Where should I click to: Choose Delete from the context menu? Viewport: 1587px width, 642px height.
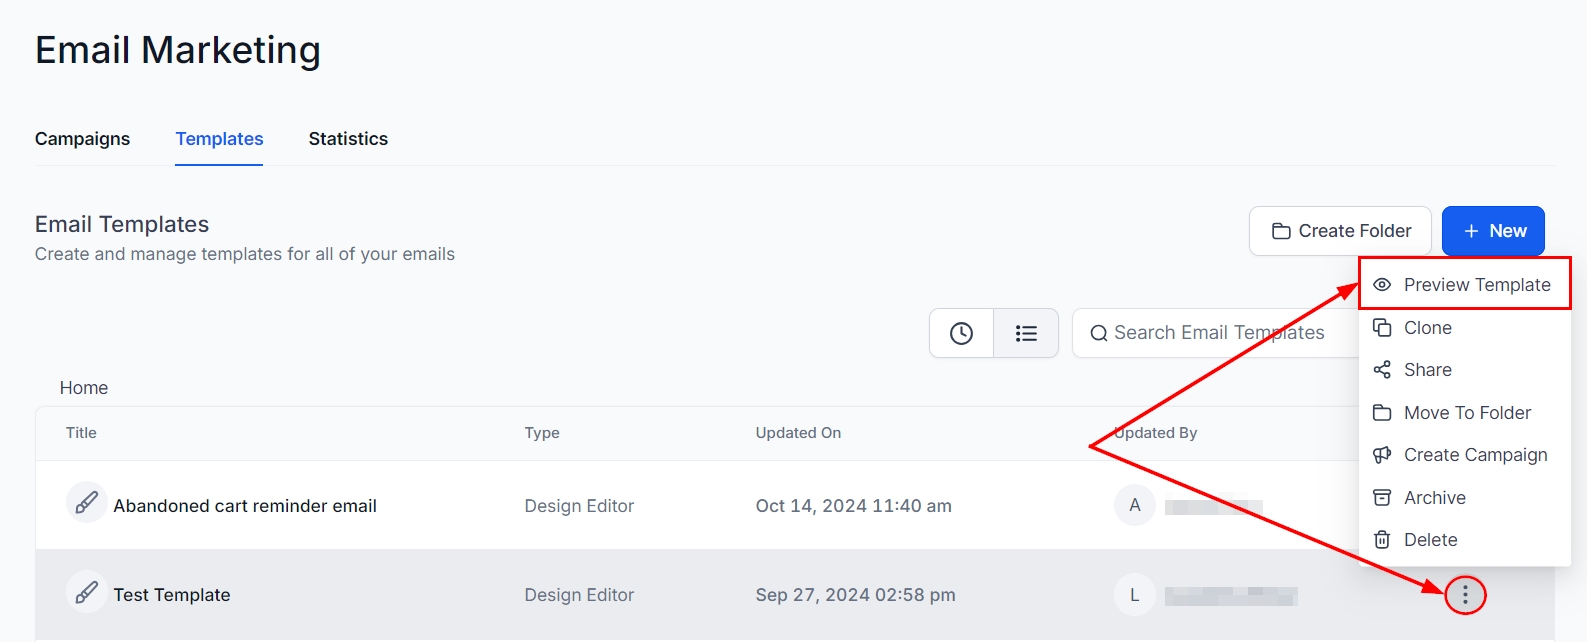1430,540
